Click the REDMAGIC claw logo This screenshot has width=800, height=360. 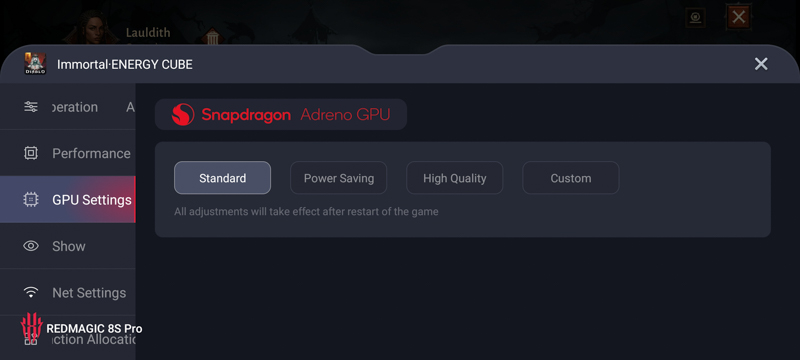pyautogui.click(x=31, y=327)
